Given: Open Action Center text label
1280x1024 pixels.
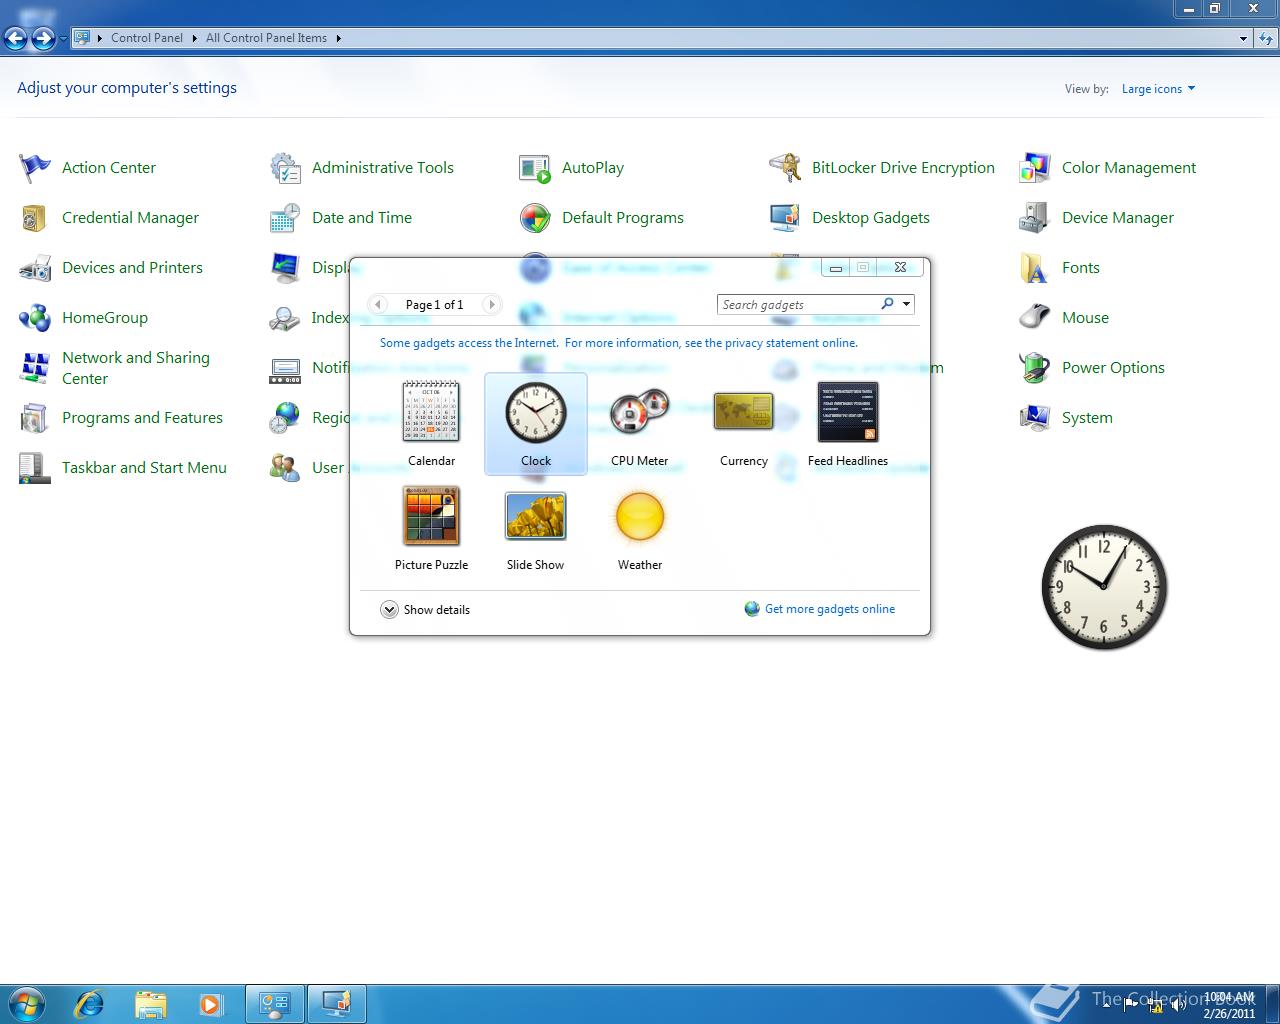Looking at the screenshot, I should [x=109, y=168].
